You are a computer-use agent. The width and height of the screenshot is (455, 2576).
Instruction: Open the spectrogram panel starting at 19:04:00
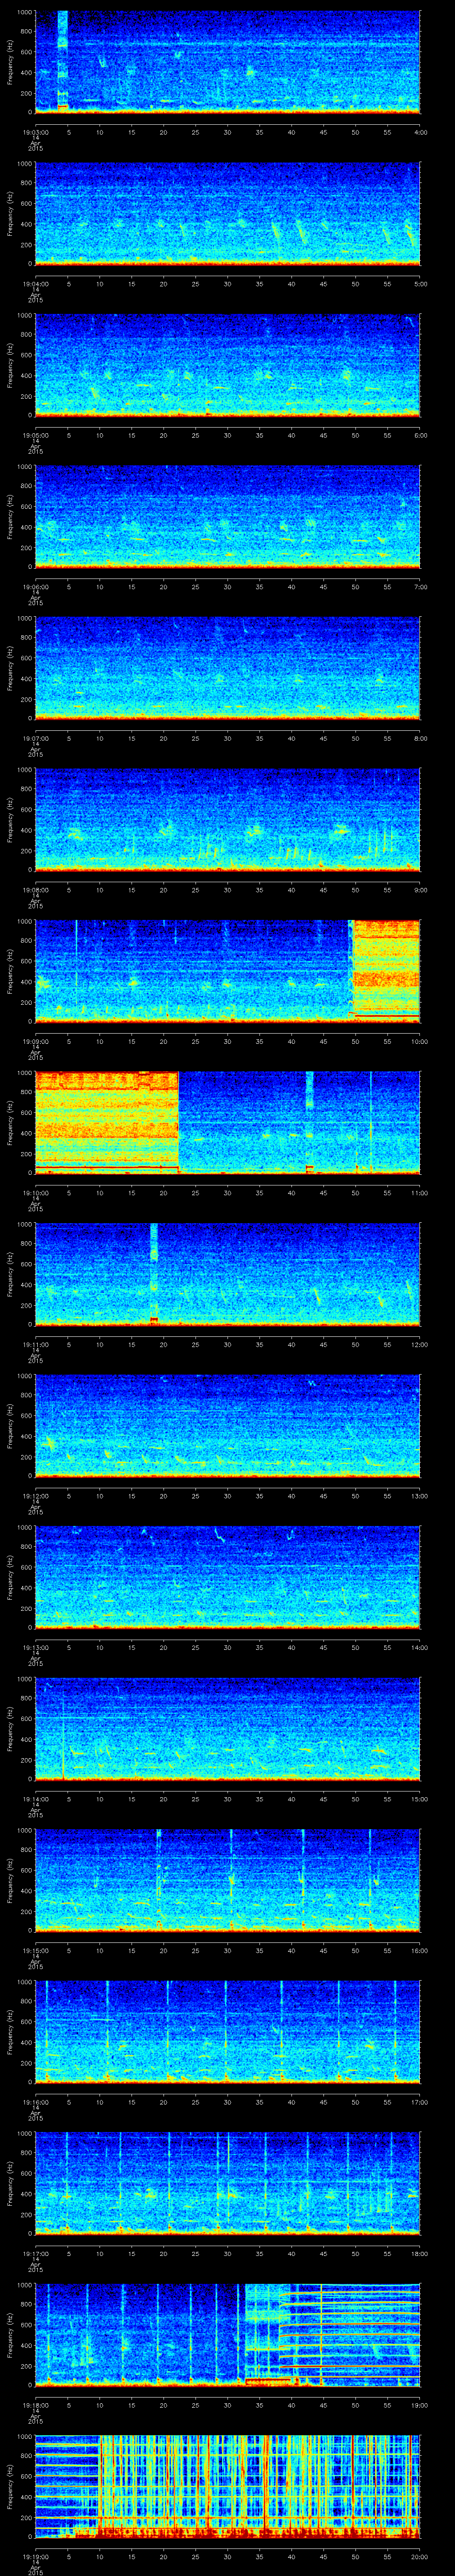228,214
